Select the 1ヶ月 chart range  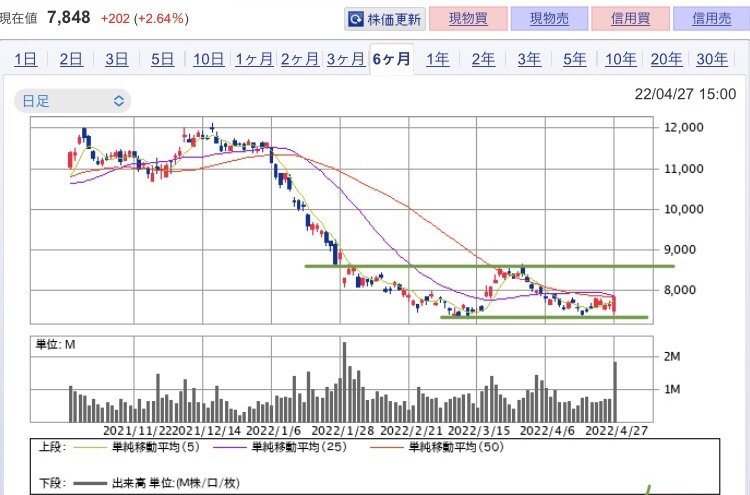pos(254,59)
